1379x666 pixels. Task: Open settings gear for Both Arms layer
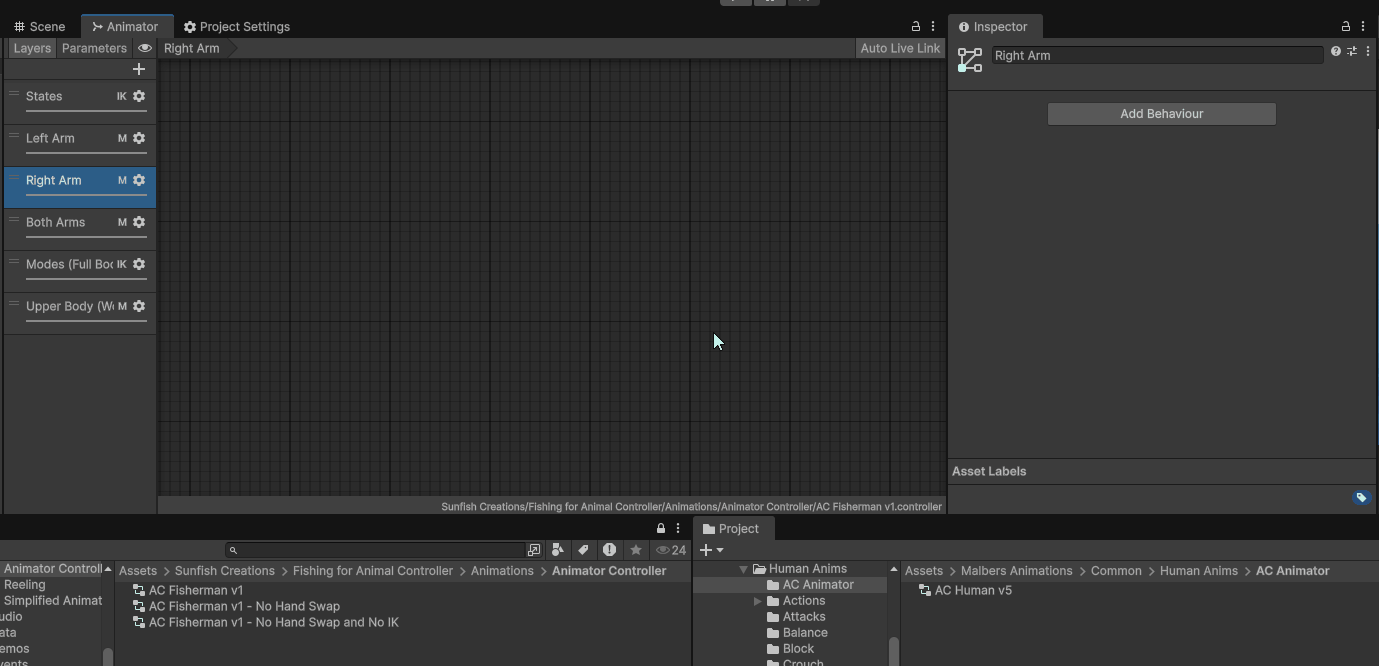pyautogui.click(x=139, y=222)
